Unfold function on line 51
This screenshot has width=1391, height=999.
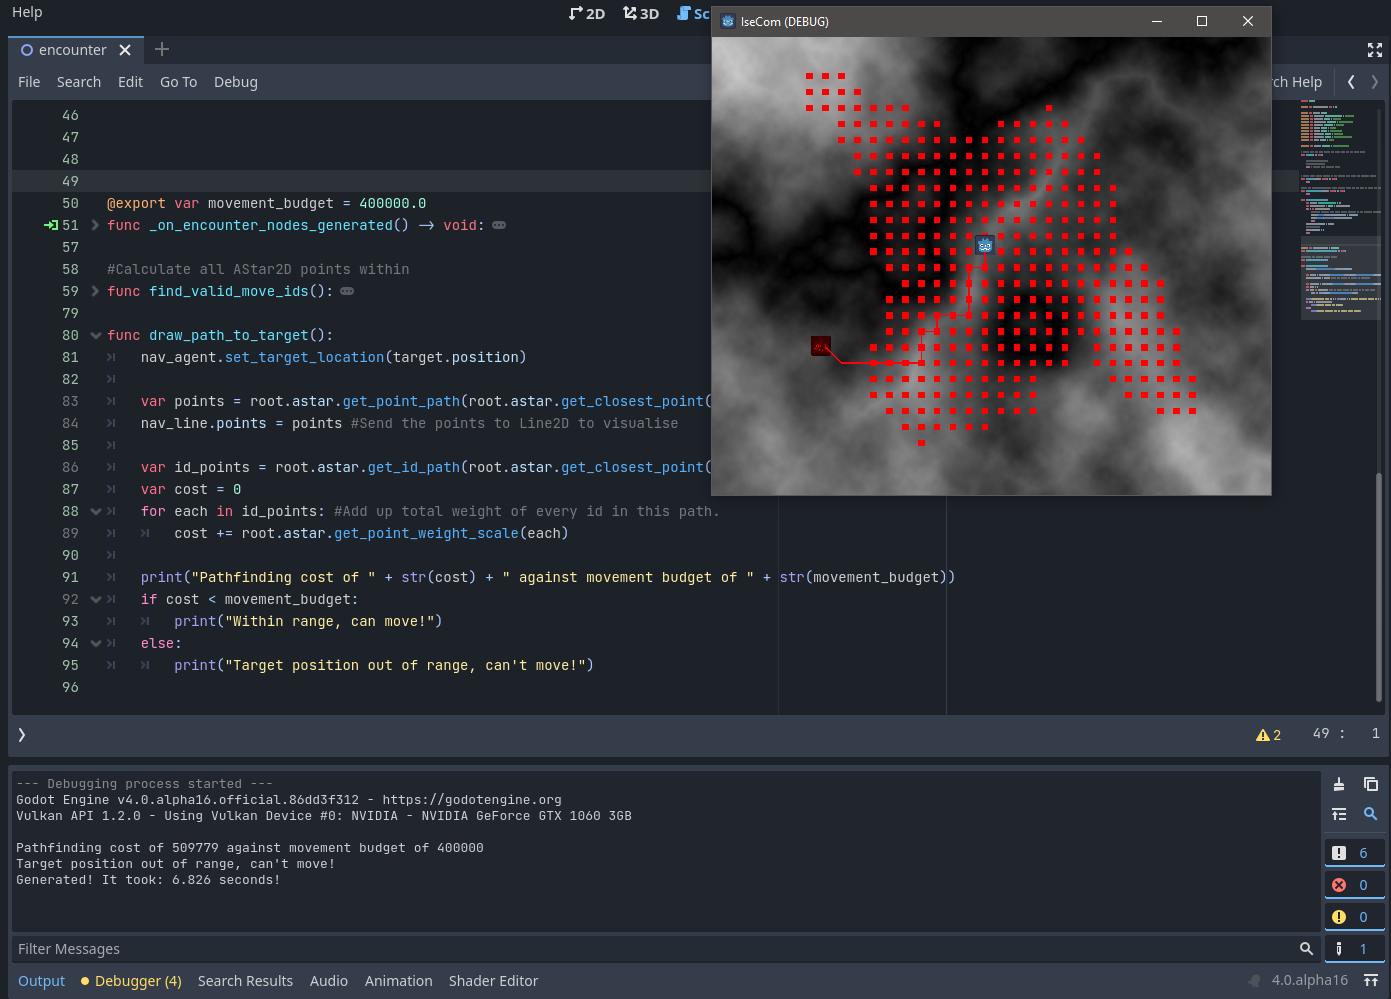click(95, 225)
